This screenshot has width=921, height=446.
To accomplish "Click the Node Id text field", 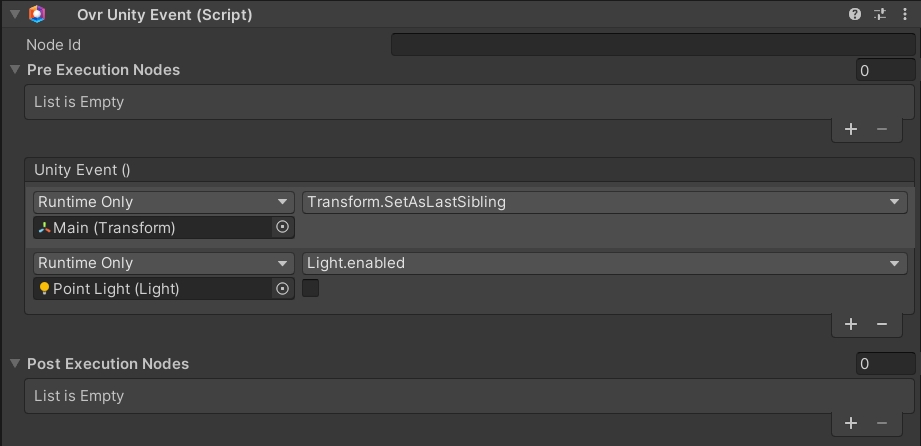I will coord(652,45).
